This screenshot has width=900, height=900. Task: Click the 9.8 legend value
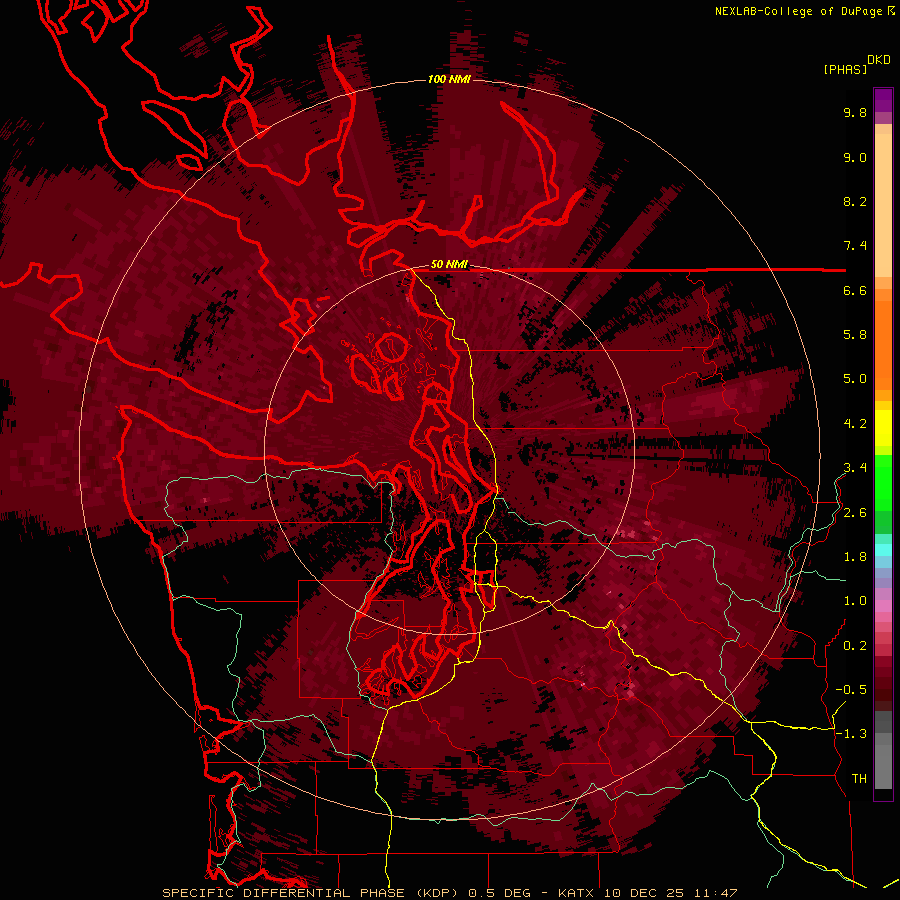[855, 112]
